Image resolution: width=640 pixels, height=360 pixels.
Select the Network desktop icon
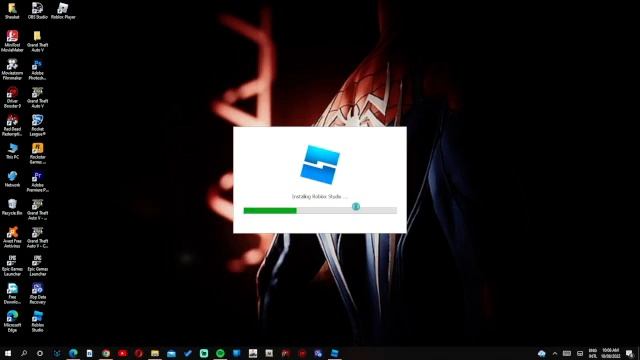tap(12, 179)
